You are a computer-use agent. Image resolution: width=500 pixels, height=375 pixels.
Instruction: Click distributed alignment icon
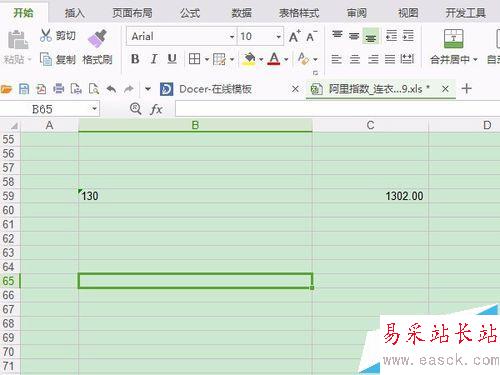point(407,59)
